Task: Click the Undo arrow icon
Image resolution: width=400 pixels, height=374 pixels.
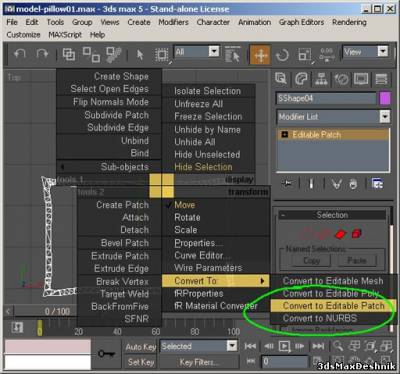Action: (x=20, y=54)
